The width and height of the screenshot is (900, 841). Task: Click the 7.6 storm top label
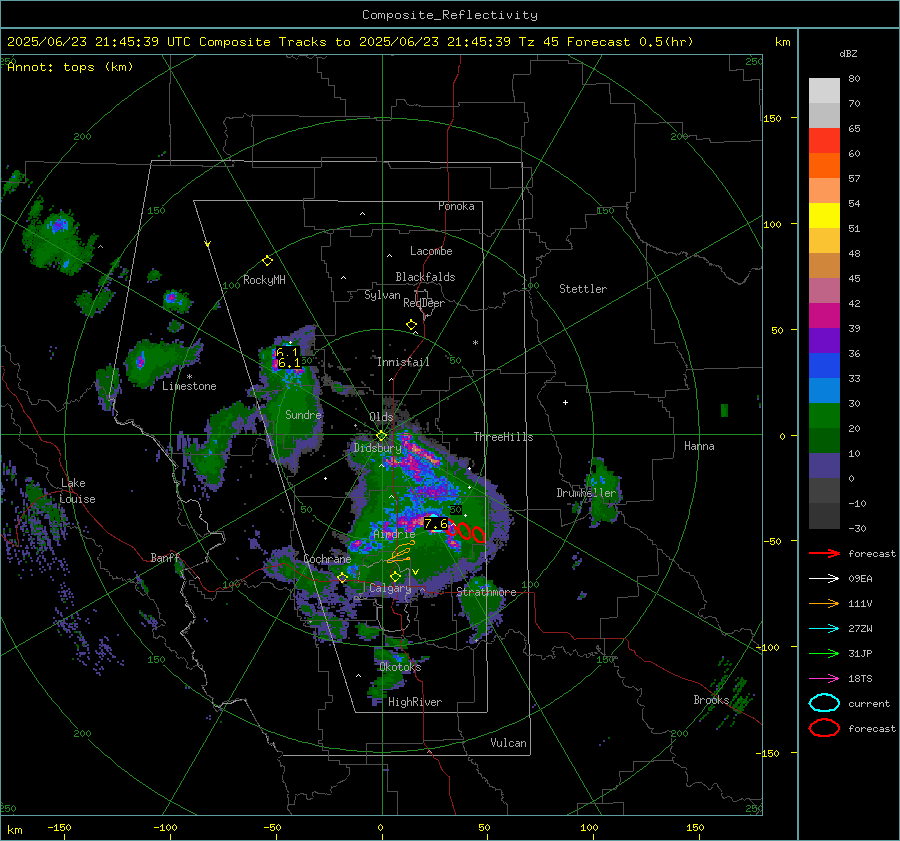click(436, 524)
